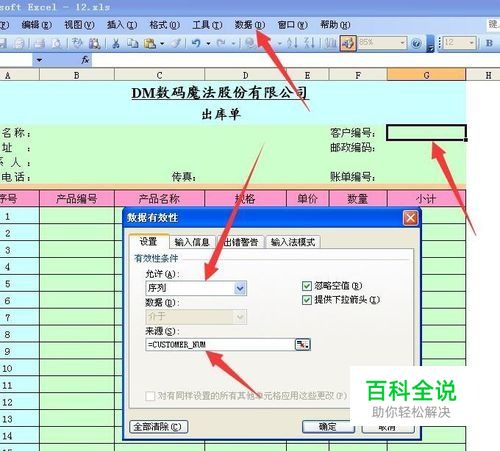This screenshot has height=451, width=500.
Task: Run the Spelling check tool
Action: pos(77,43)
